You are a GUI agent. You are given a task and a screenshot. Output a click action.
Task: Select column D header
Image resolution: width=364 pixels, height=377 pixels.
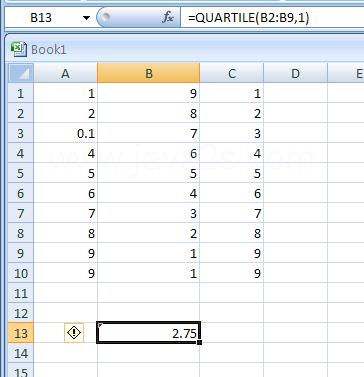coord(295,73)
